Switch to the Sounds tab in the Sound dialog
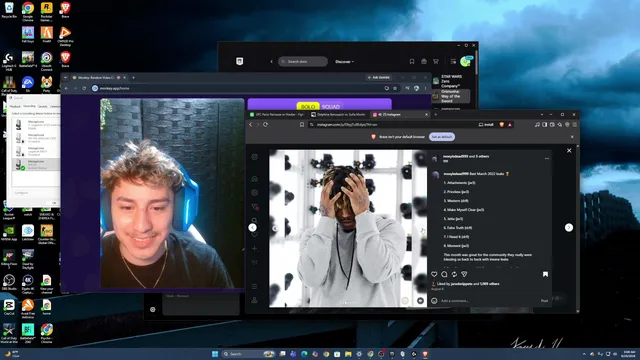Image resolution: width=640 pixels, height=360 pixels. [x=42, y=107]
